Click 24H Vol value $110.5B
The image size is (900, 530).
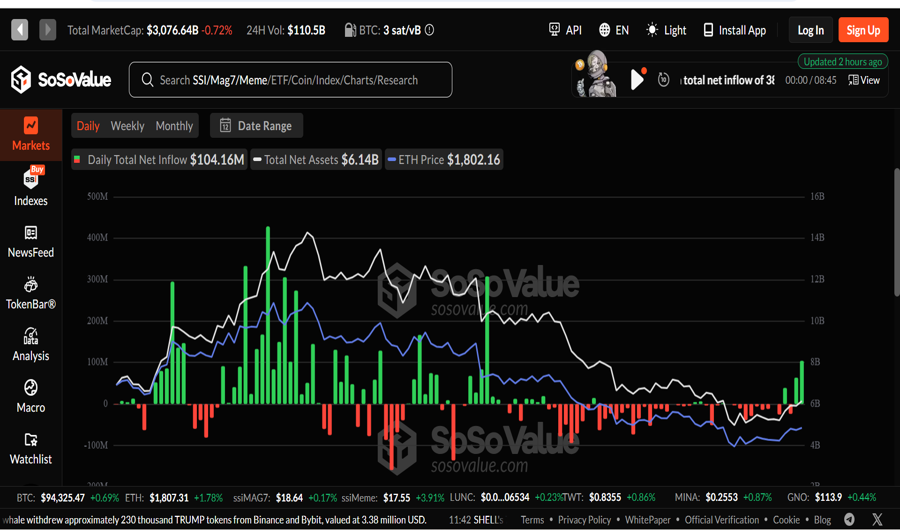(306, 30)
